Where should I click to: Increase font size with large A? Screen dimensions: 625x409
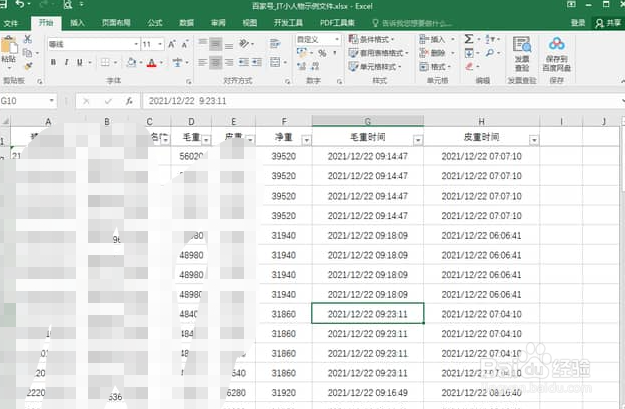coord(171,44)
